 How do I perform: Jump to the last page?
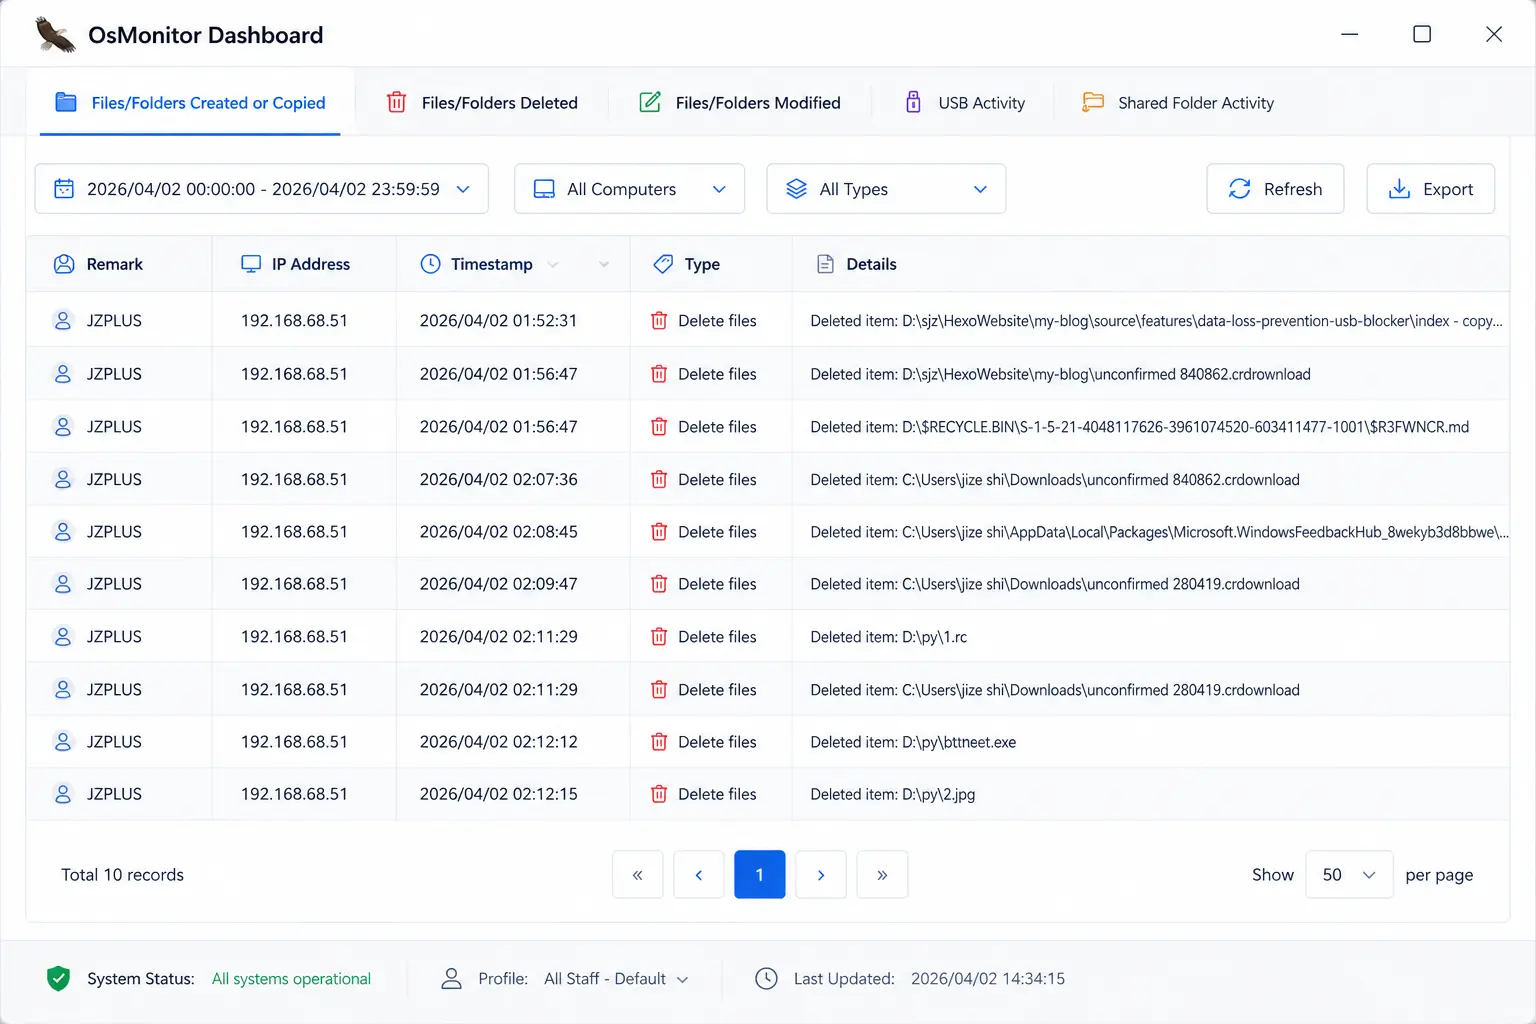[882, 875]
